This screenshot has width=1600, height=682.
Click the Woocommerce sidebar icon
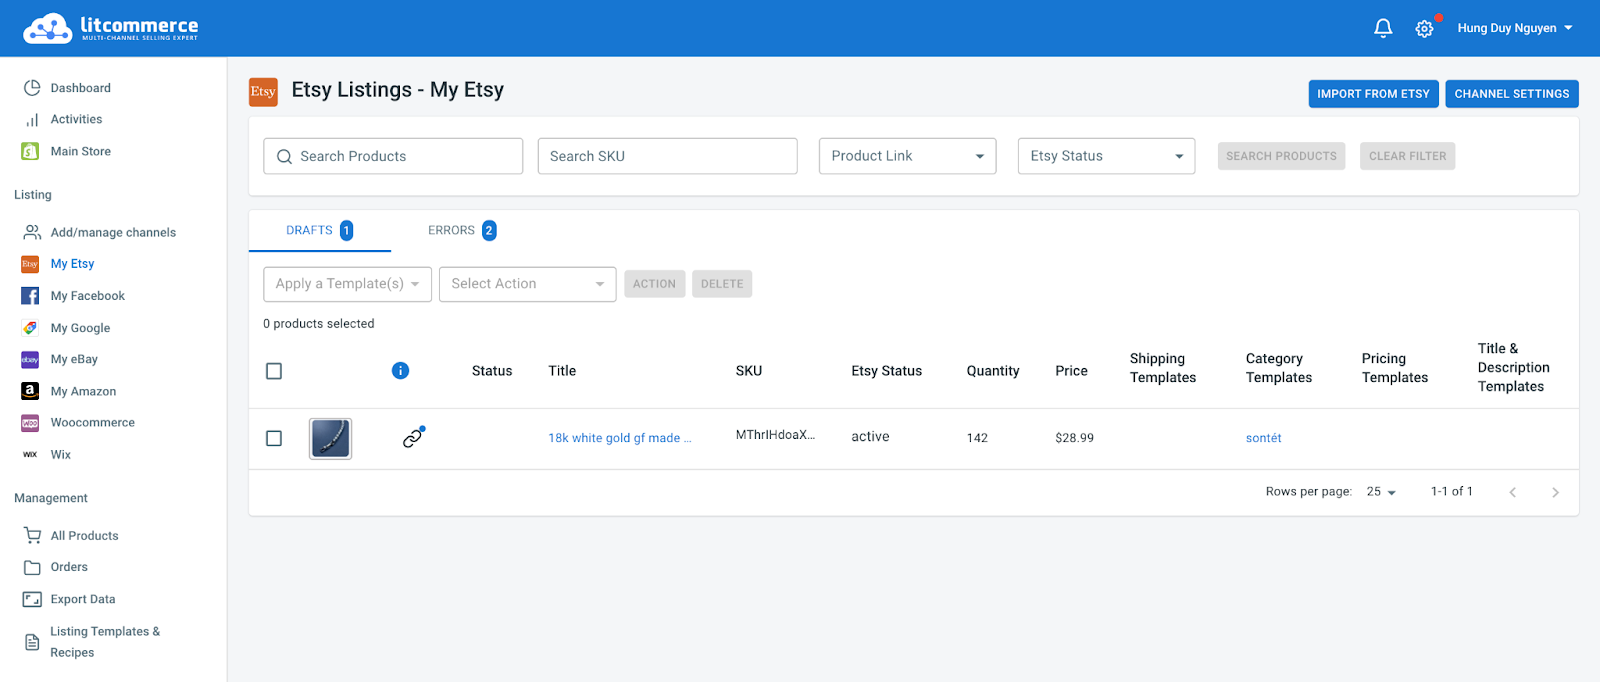pos(30,423)
